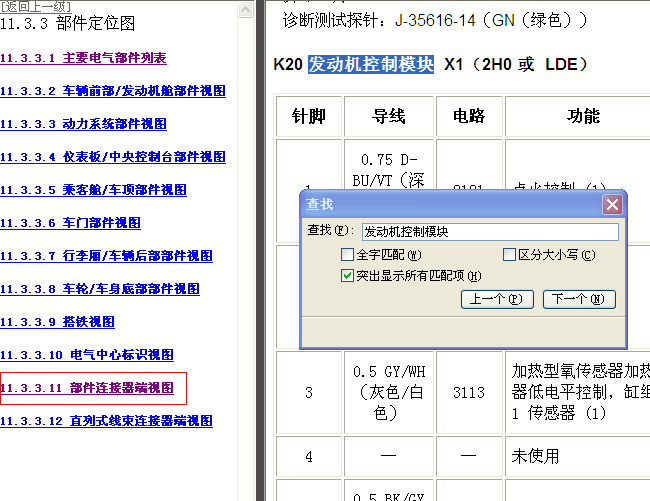Open 11.3.3.6 车门部件视图 link

70,223
